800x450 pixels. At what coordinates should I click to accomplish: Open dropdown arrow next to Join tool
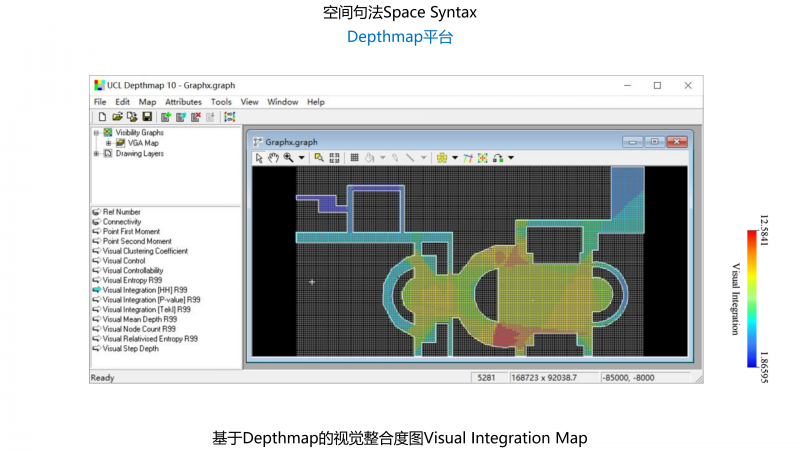[511, 158]
